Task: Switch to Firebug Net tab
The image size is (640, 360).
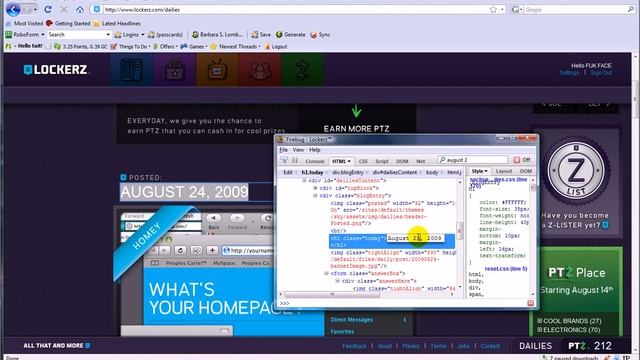Action: pyautogui.click(x=420, y=161)
